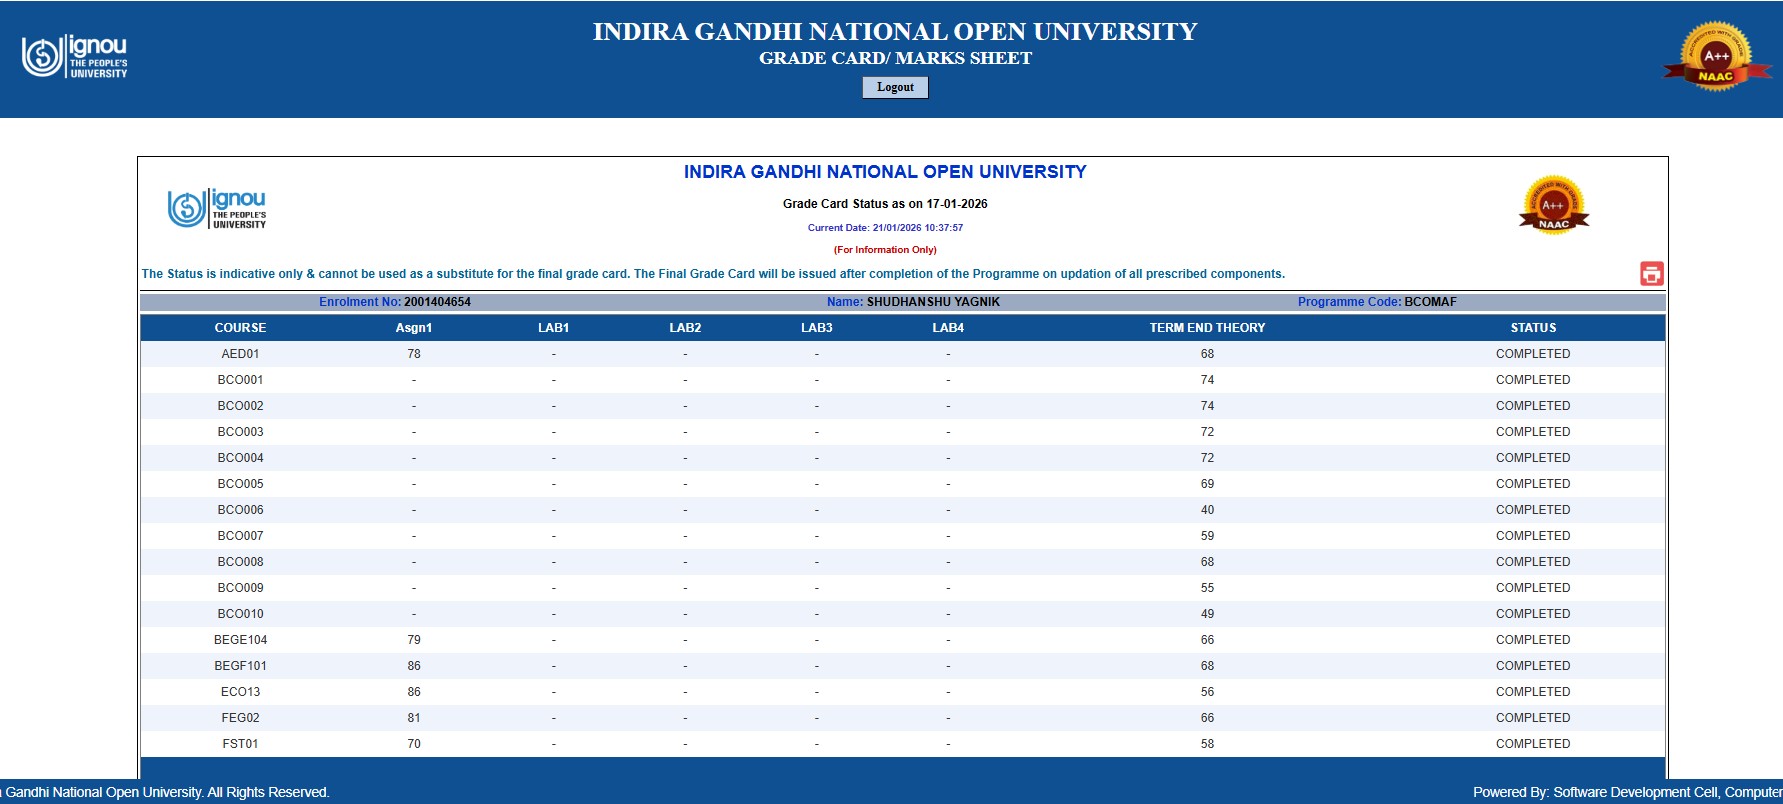Click the NAAC A++ badge in banner
Viewport: 1783px width, 804px height.
(1716, 57)
